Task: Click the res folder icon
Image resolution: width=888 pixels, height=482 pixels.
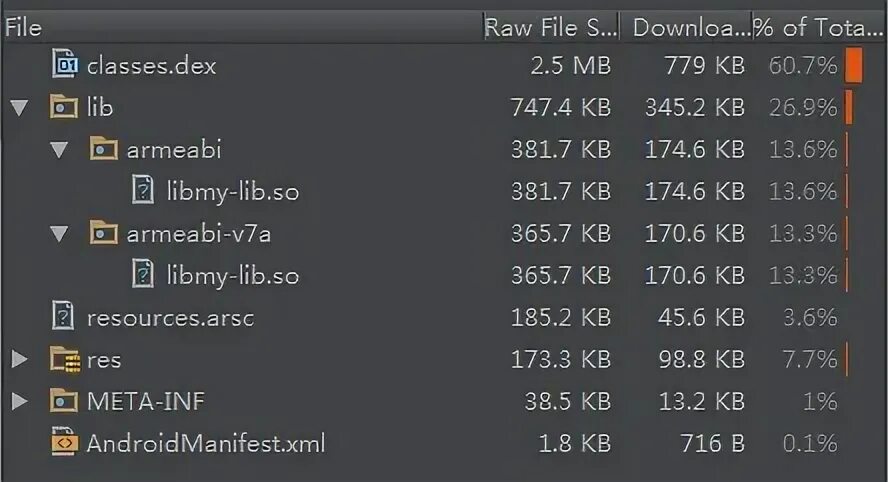Action: coord(64,359)
